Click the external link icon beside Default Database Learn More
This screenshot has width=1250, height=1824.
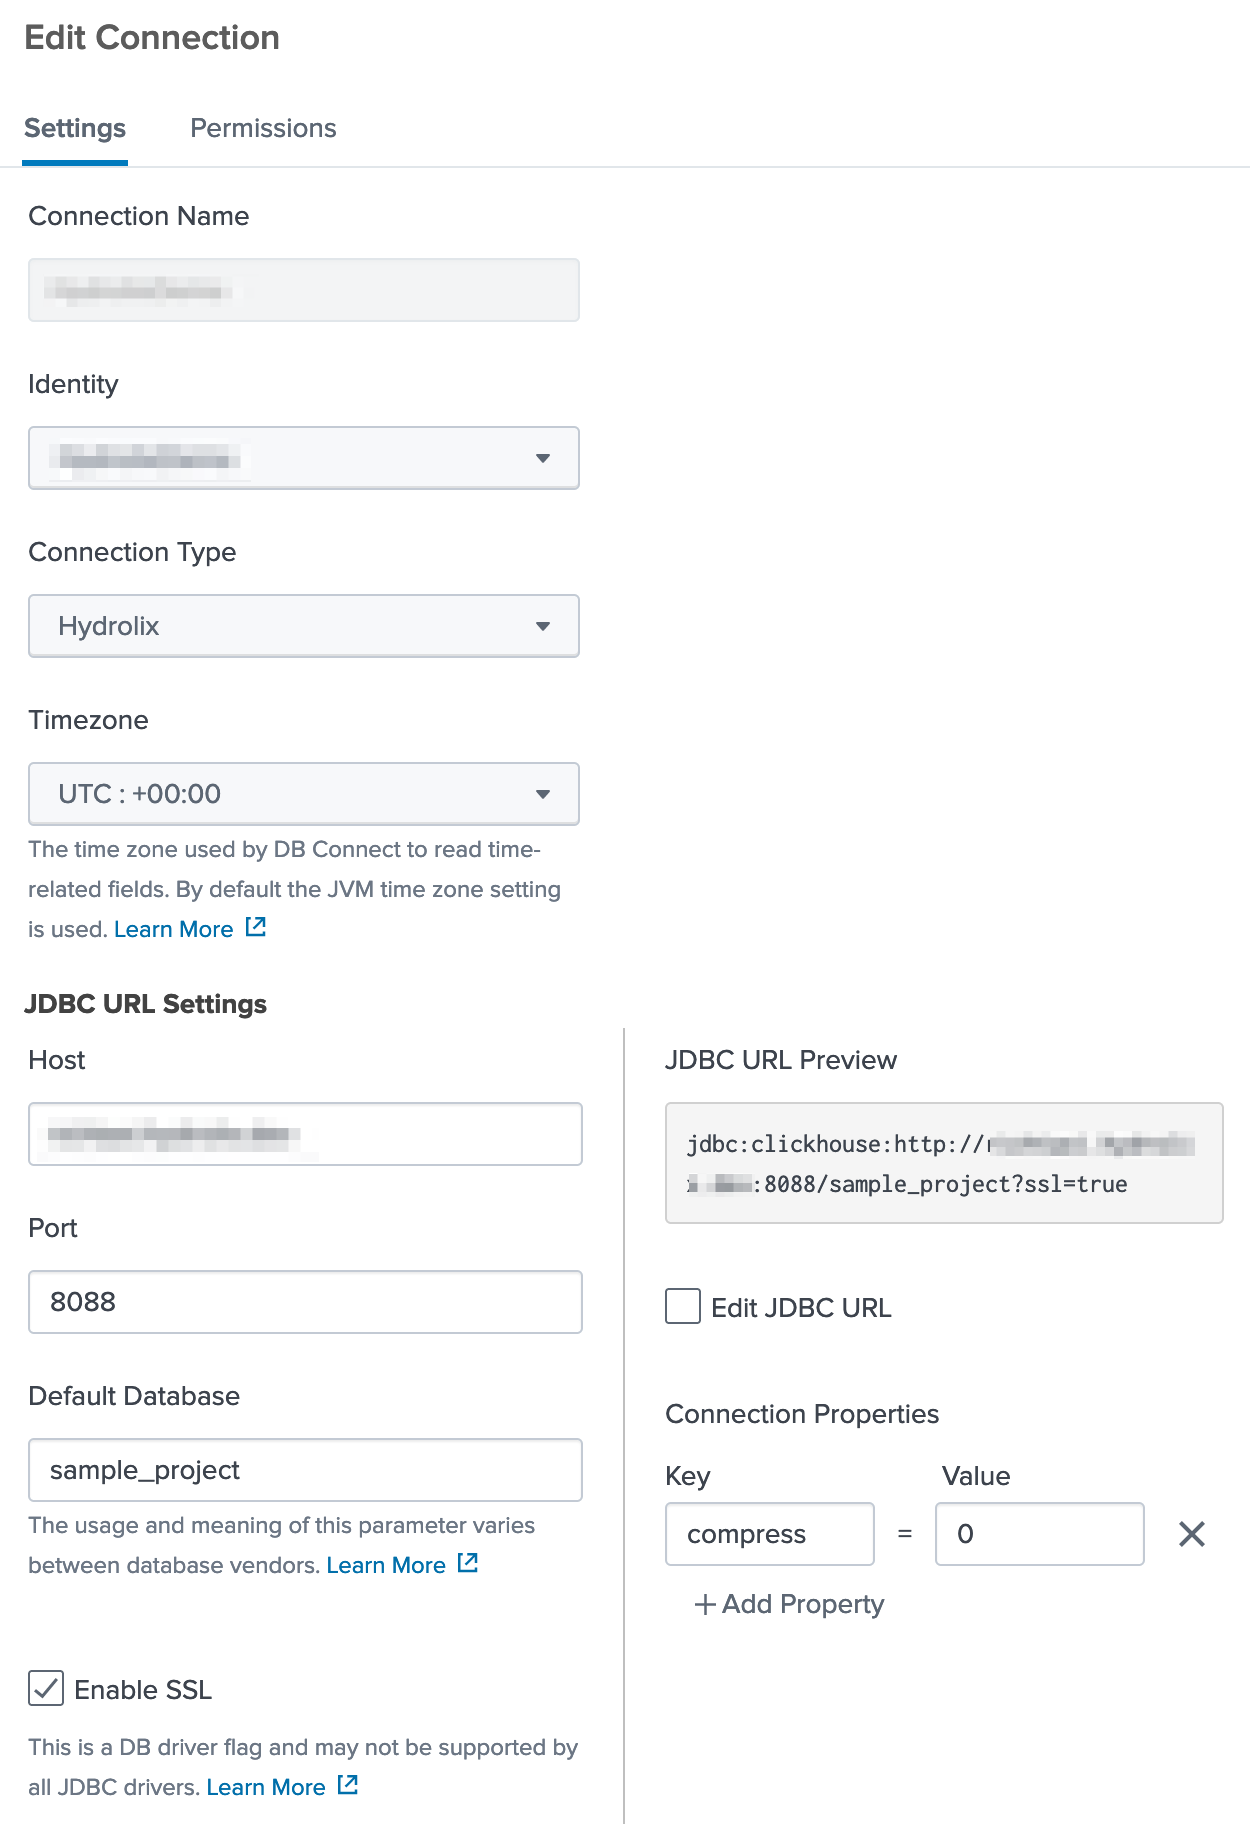pos(467,1563)
